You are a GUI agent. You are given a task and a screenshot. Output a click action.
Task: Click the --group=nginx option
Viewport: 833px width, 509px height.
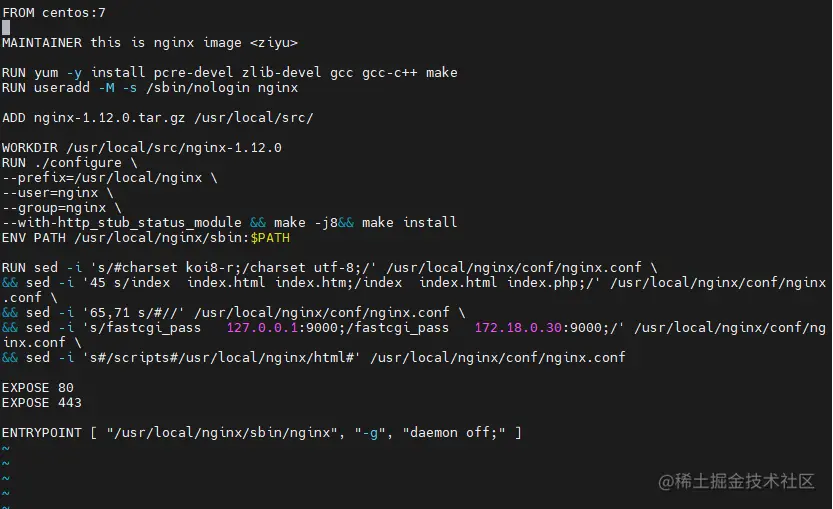pyautogui.click(x=56, y=208)
